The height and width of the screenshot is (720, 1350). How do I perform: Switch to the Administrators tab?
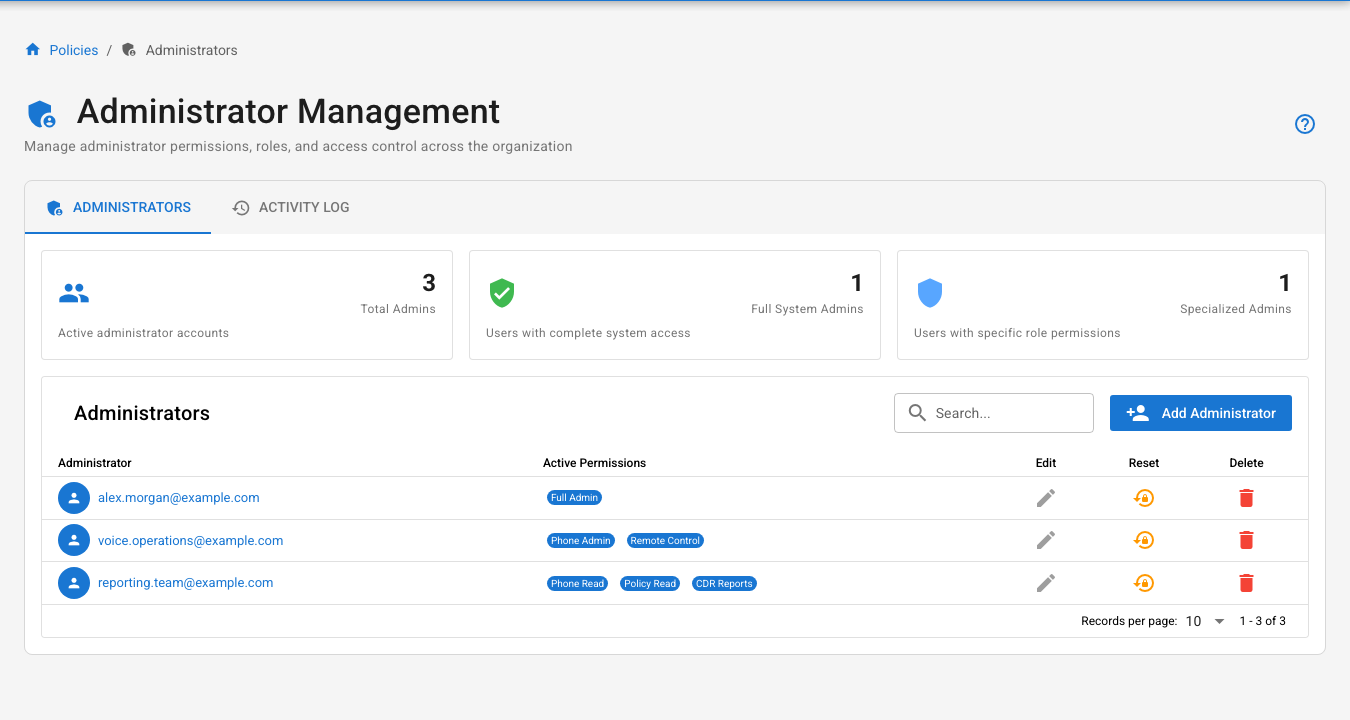(x=118, y=207)
